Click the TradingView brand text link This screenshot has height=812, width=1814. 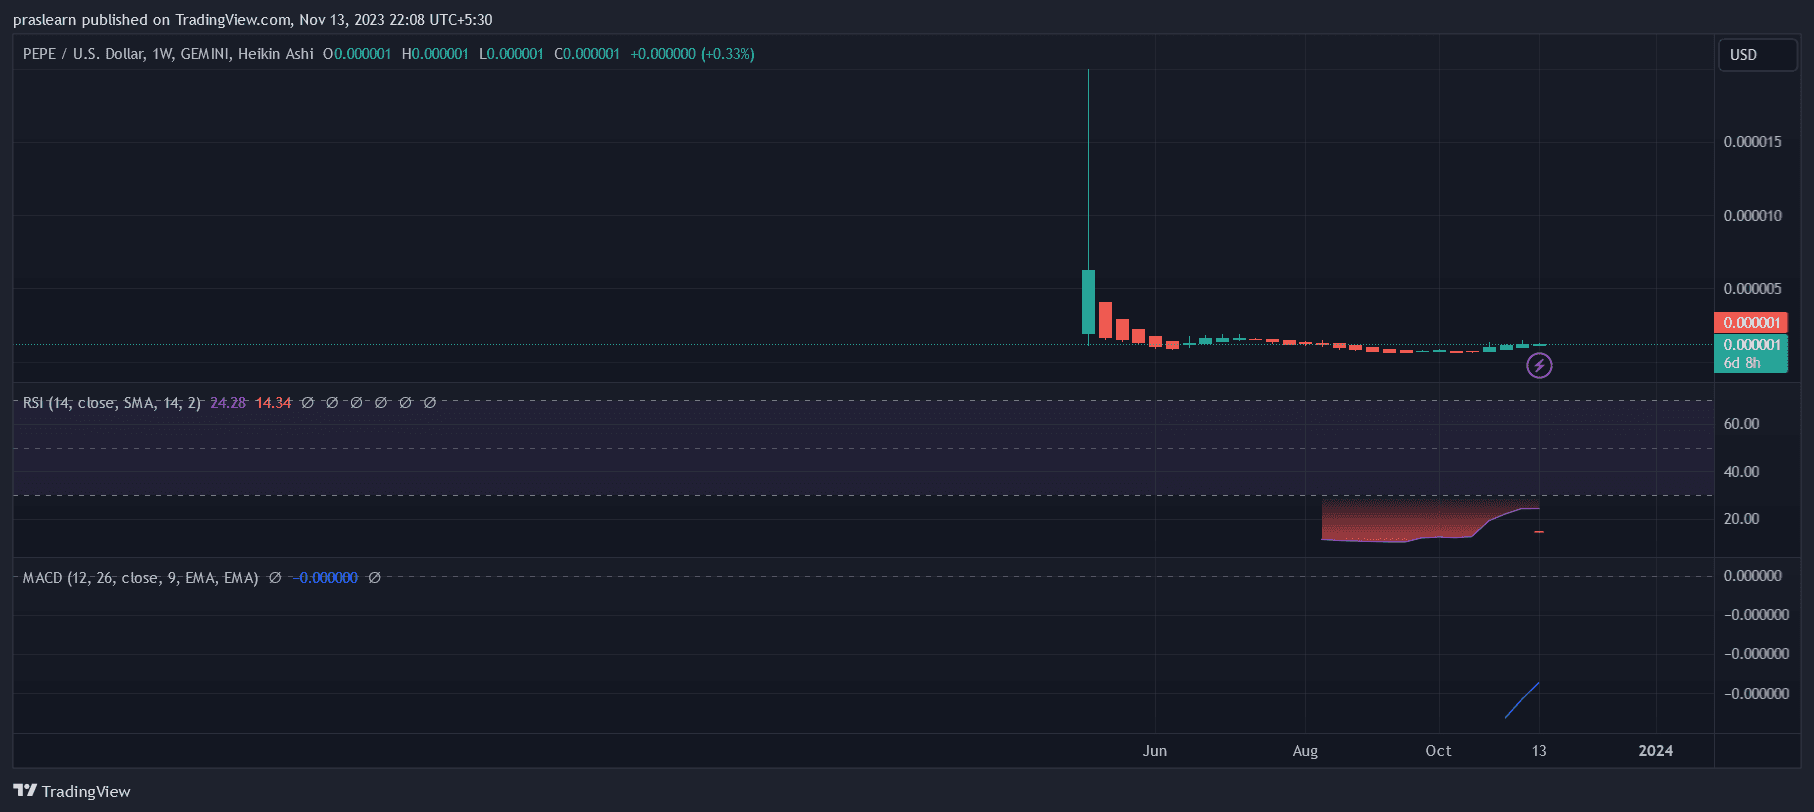tap(86, 792)
